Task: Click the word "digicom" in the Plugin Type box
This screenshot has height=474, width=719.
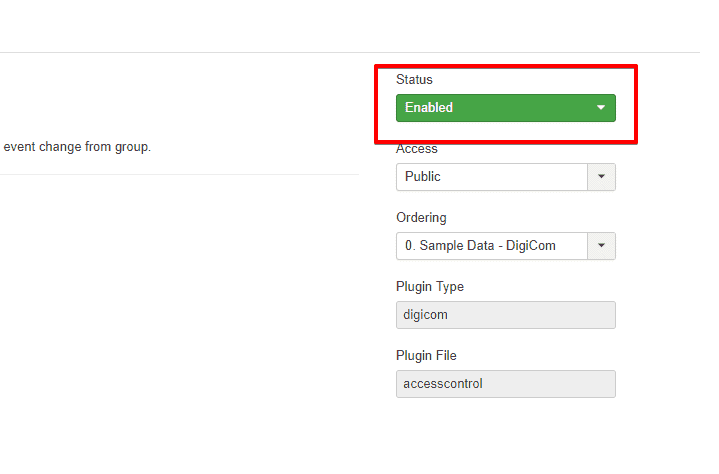Action: pyautogui.click(x=426, y=315)
